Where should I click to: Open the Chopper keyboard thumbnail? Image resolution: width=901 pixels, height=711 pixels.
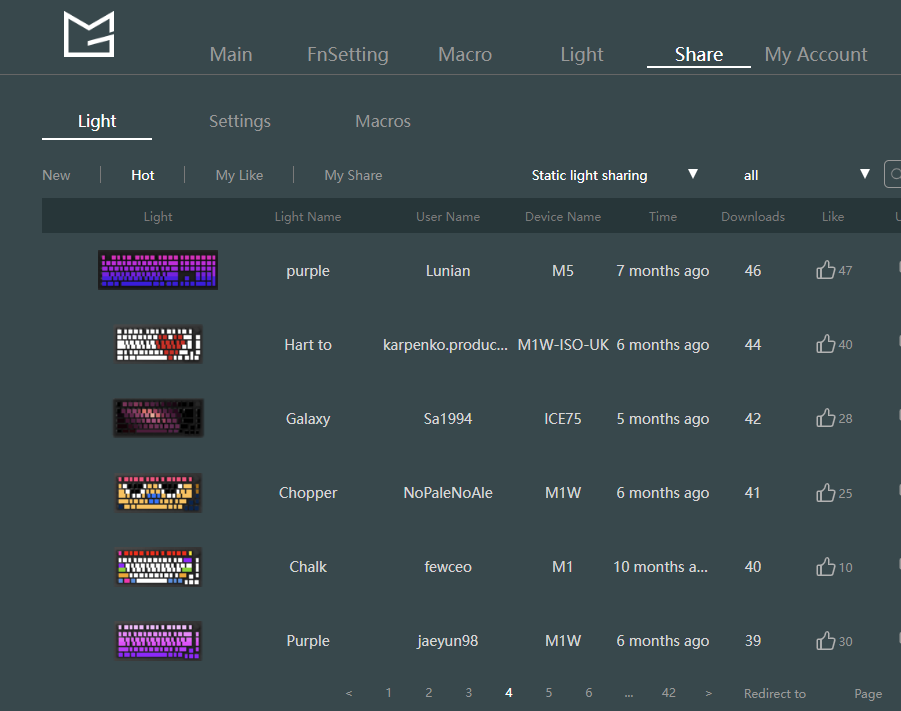pos(158,492)
